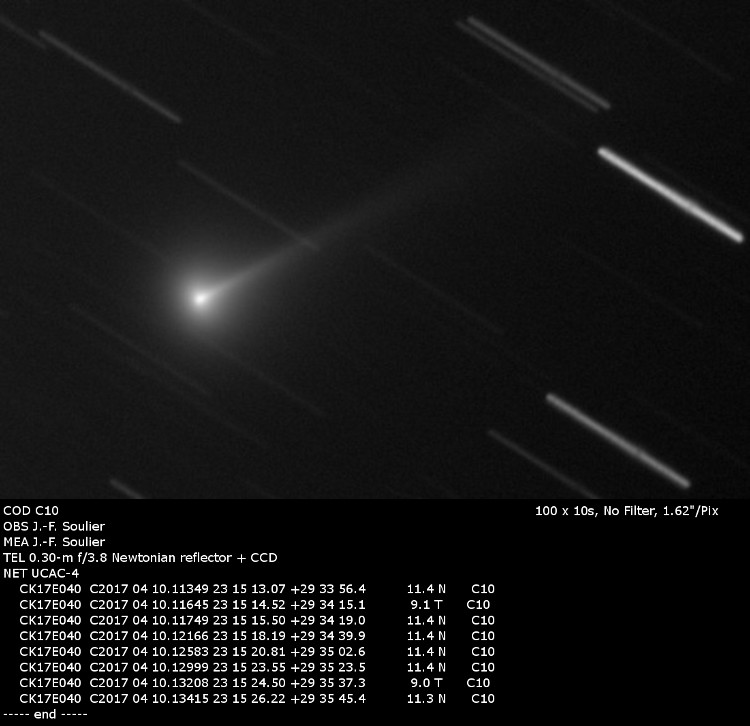The width and height of the screenshot is (750, 726).
Task: Click the bright comet nucleus
Action: click(x=201, y=297)
